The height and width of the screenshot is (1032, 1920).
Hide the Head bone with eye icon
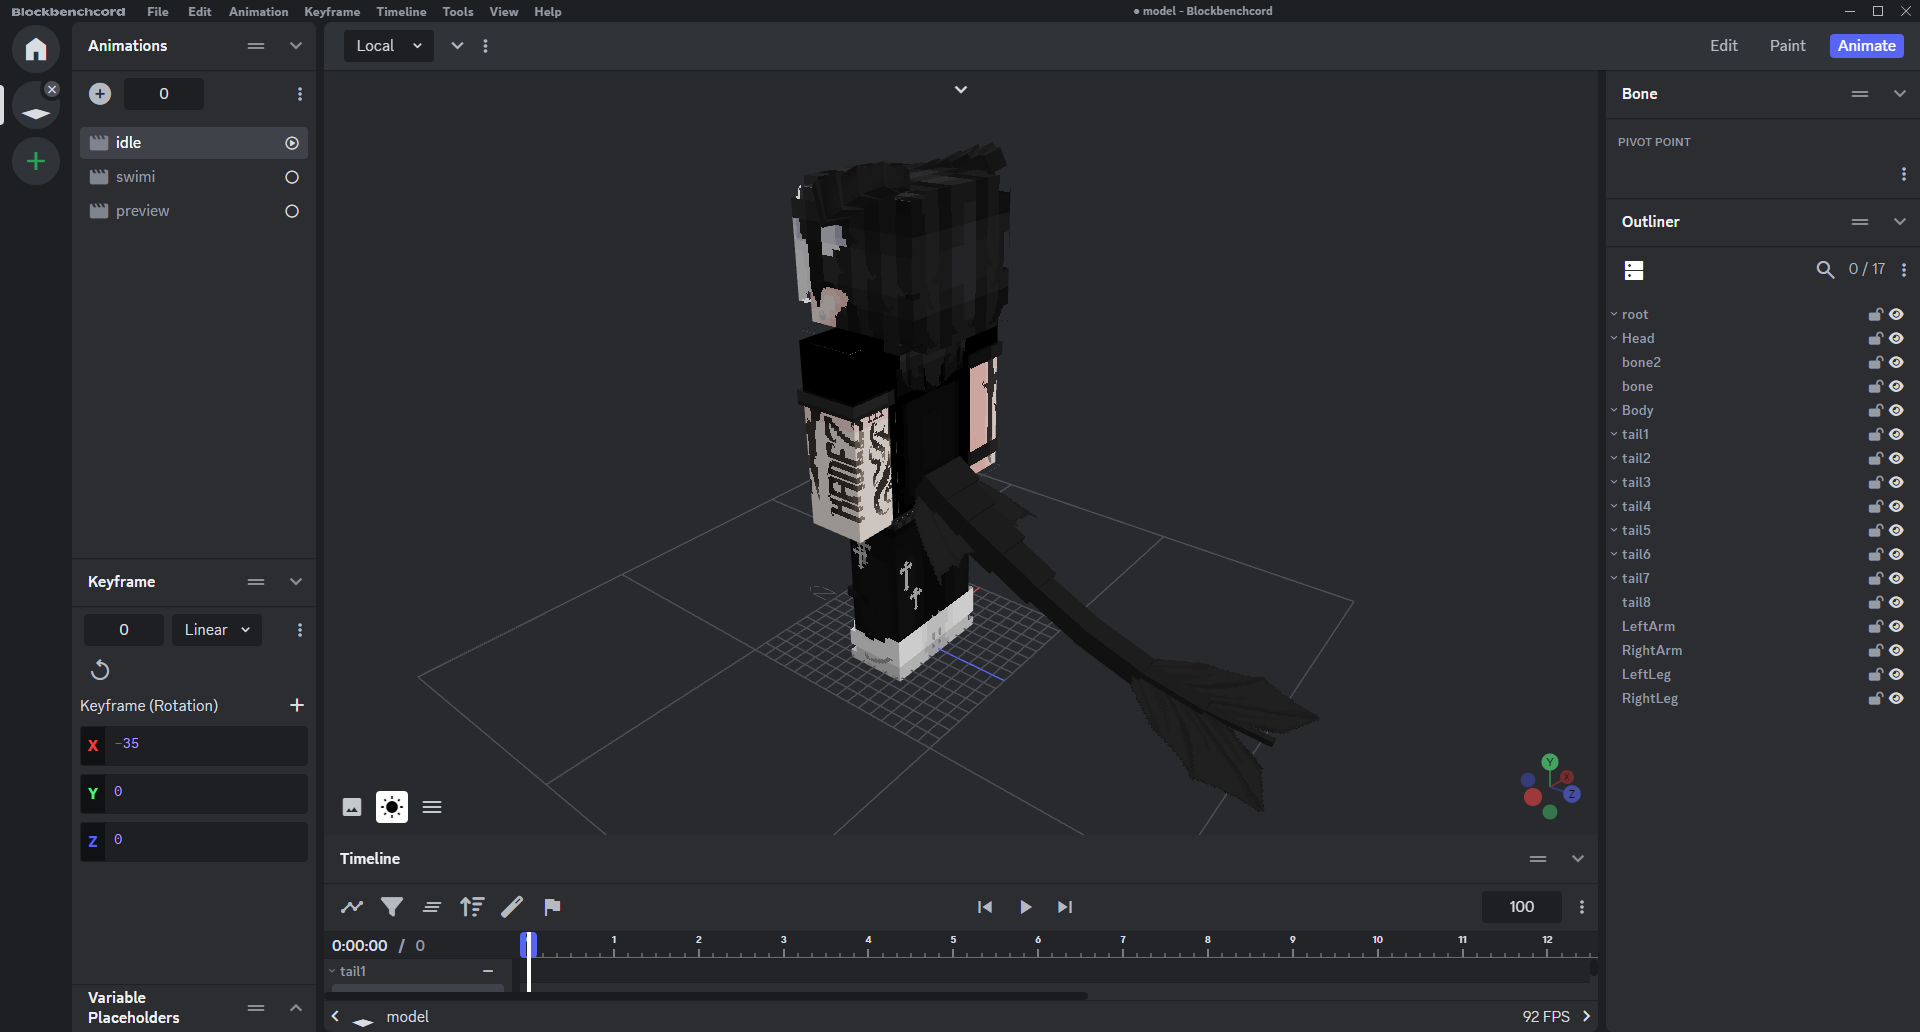[1896, 339]
